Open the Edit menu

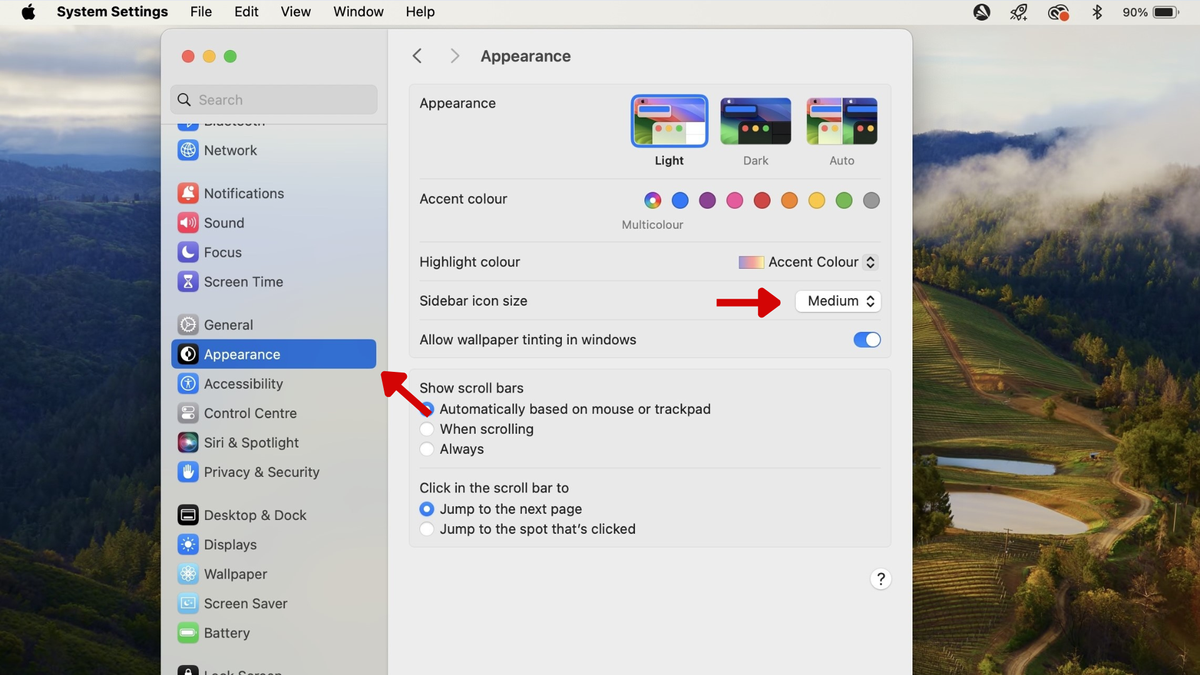pyautogui.click(x=246, y=12)
